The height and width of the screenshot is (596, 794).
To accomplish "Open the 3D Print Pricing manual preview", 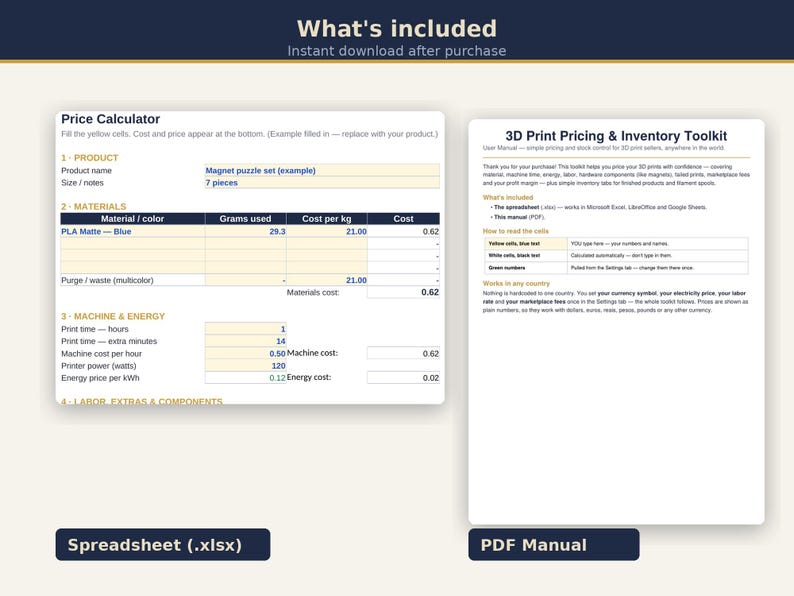I will (x=616, y=322).
